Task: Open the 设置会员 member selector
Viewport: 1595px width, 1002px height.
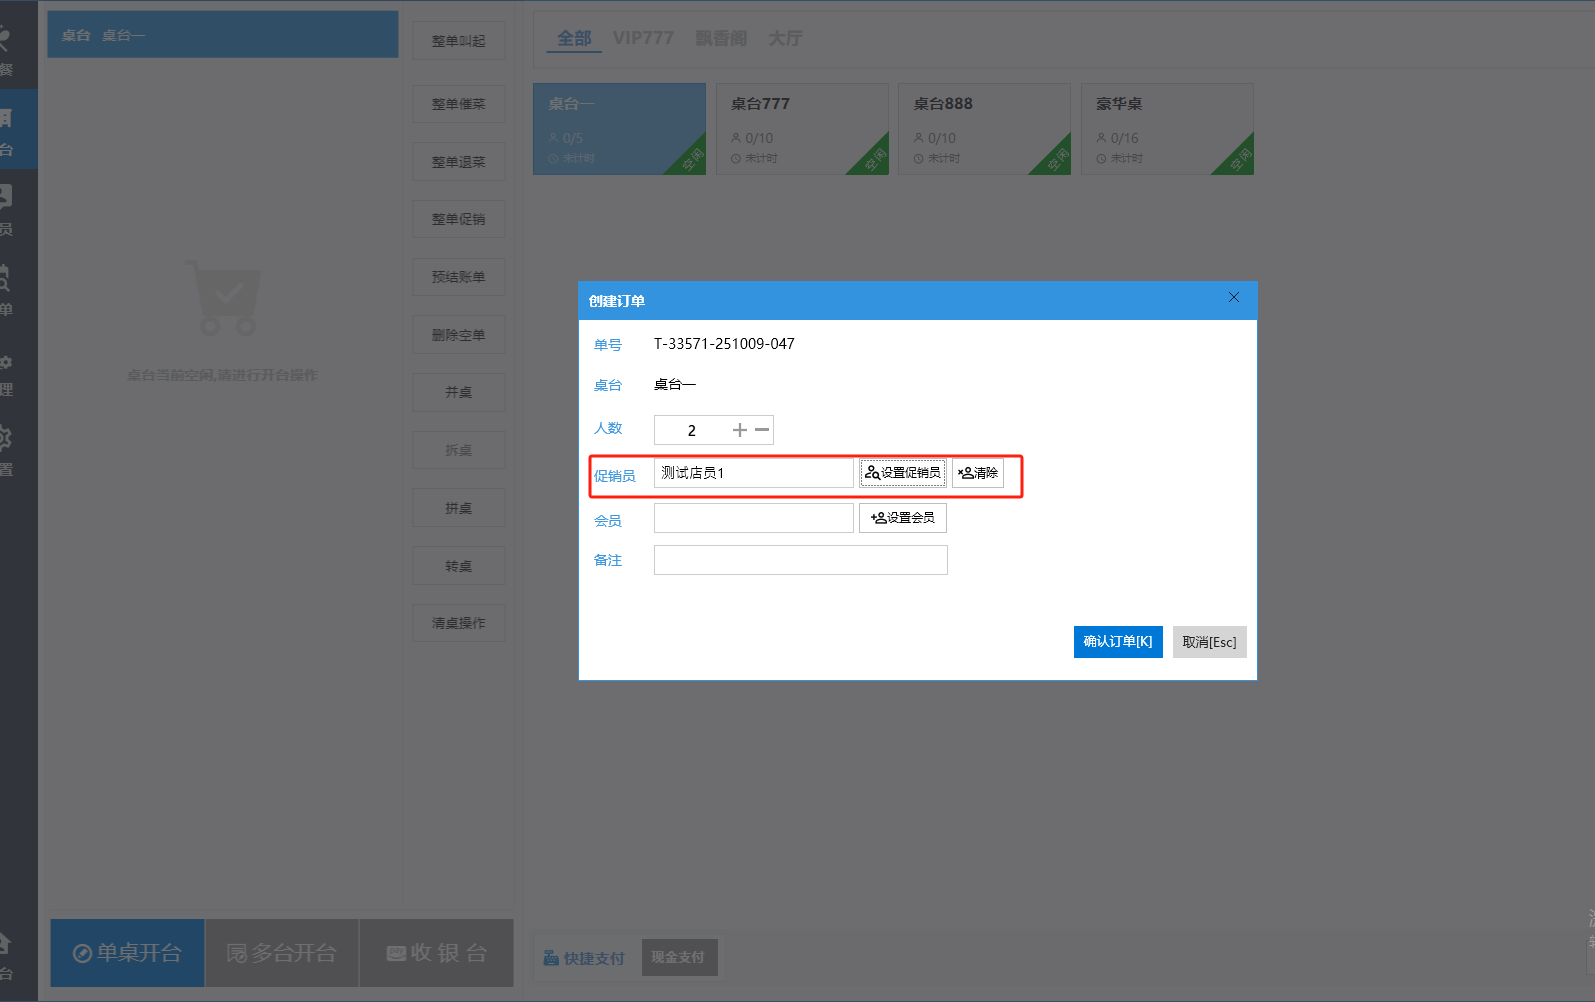Action: [x=902, y=518]
